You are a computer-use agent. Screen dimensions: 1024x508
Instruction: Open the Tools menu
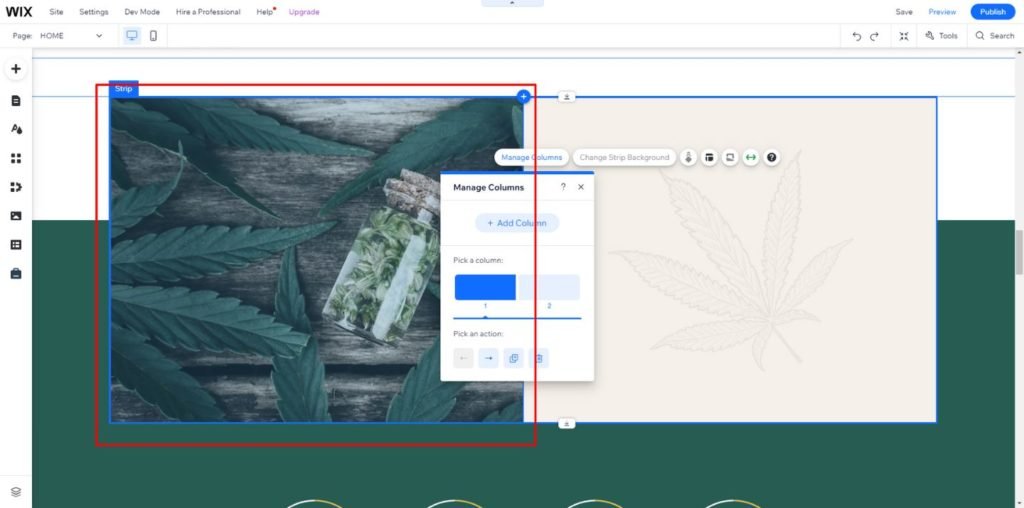click(x=941, y=36)
